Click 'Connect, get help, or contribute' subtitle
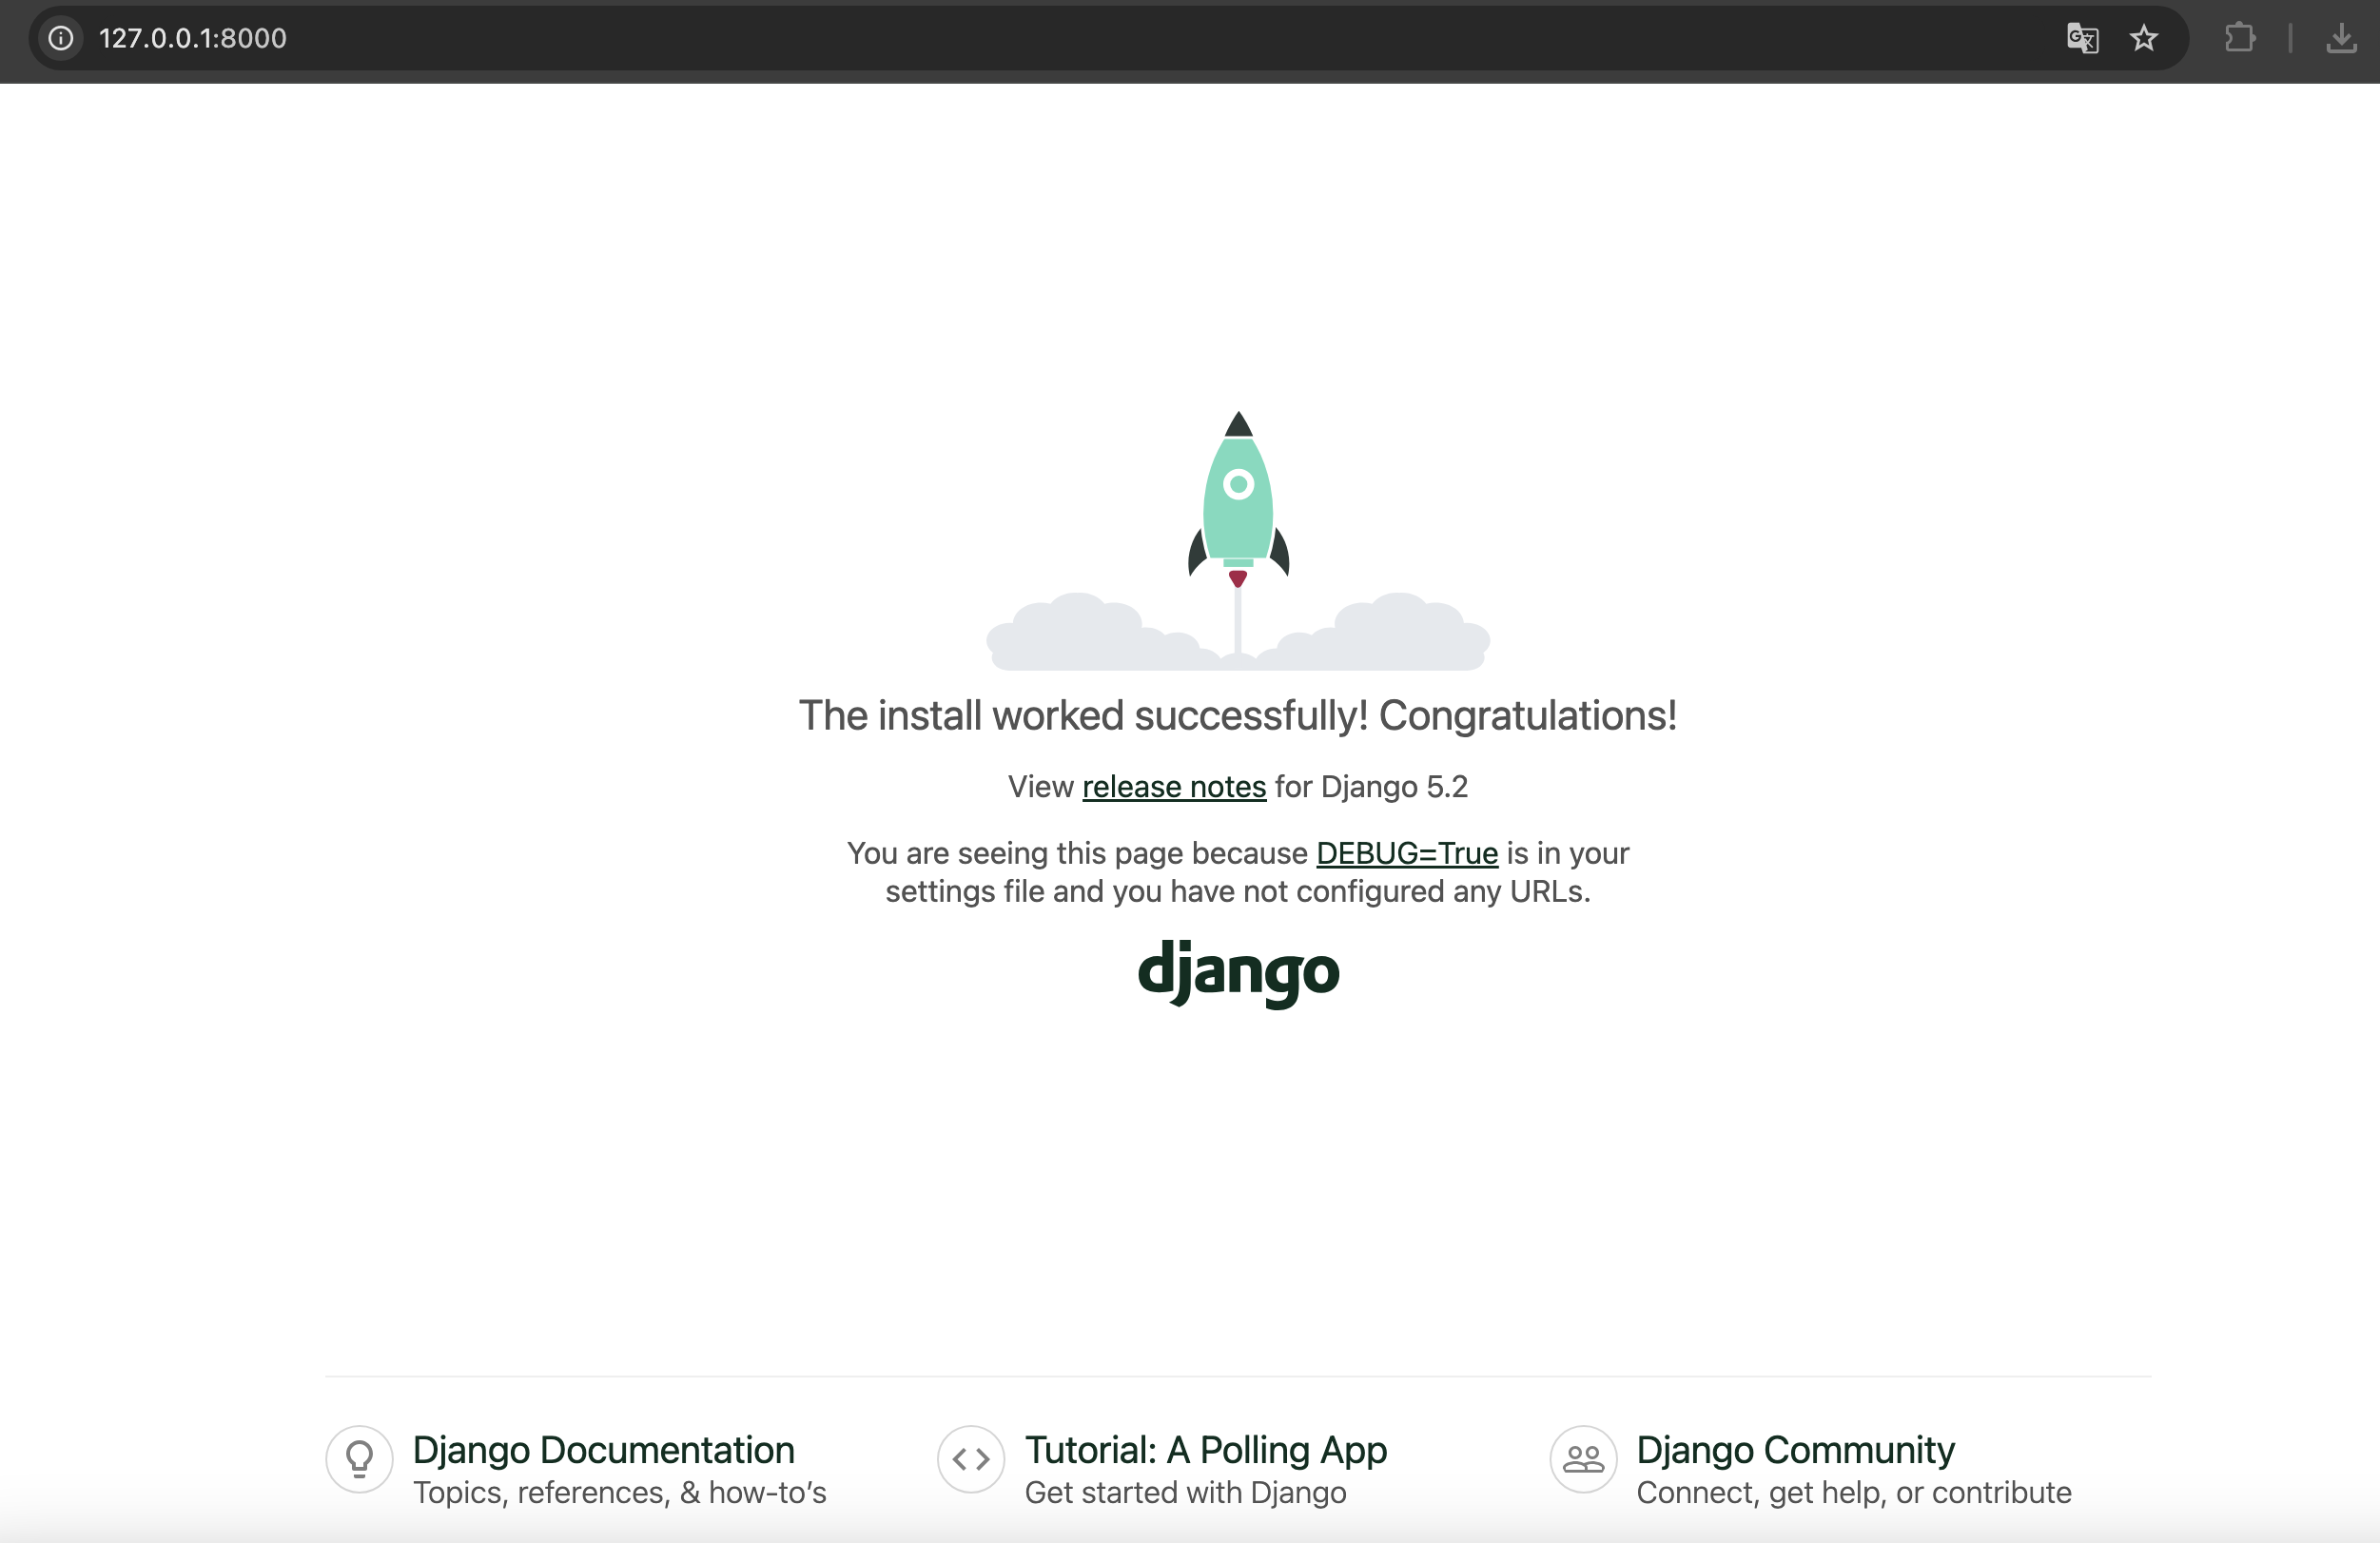The image size is (2380, 1543). pos(1853,1493)
